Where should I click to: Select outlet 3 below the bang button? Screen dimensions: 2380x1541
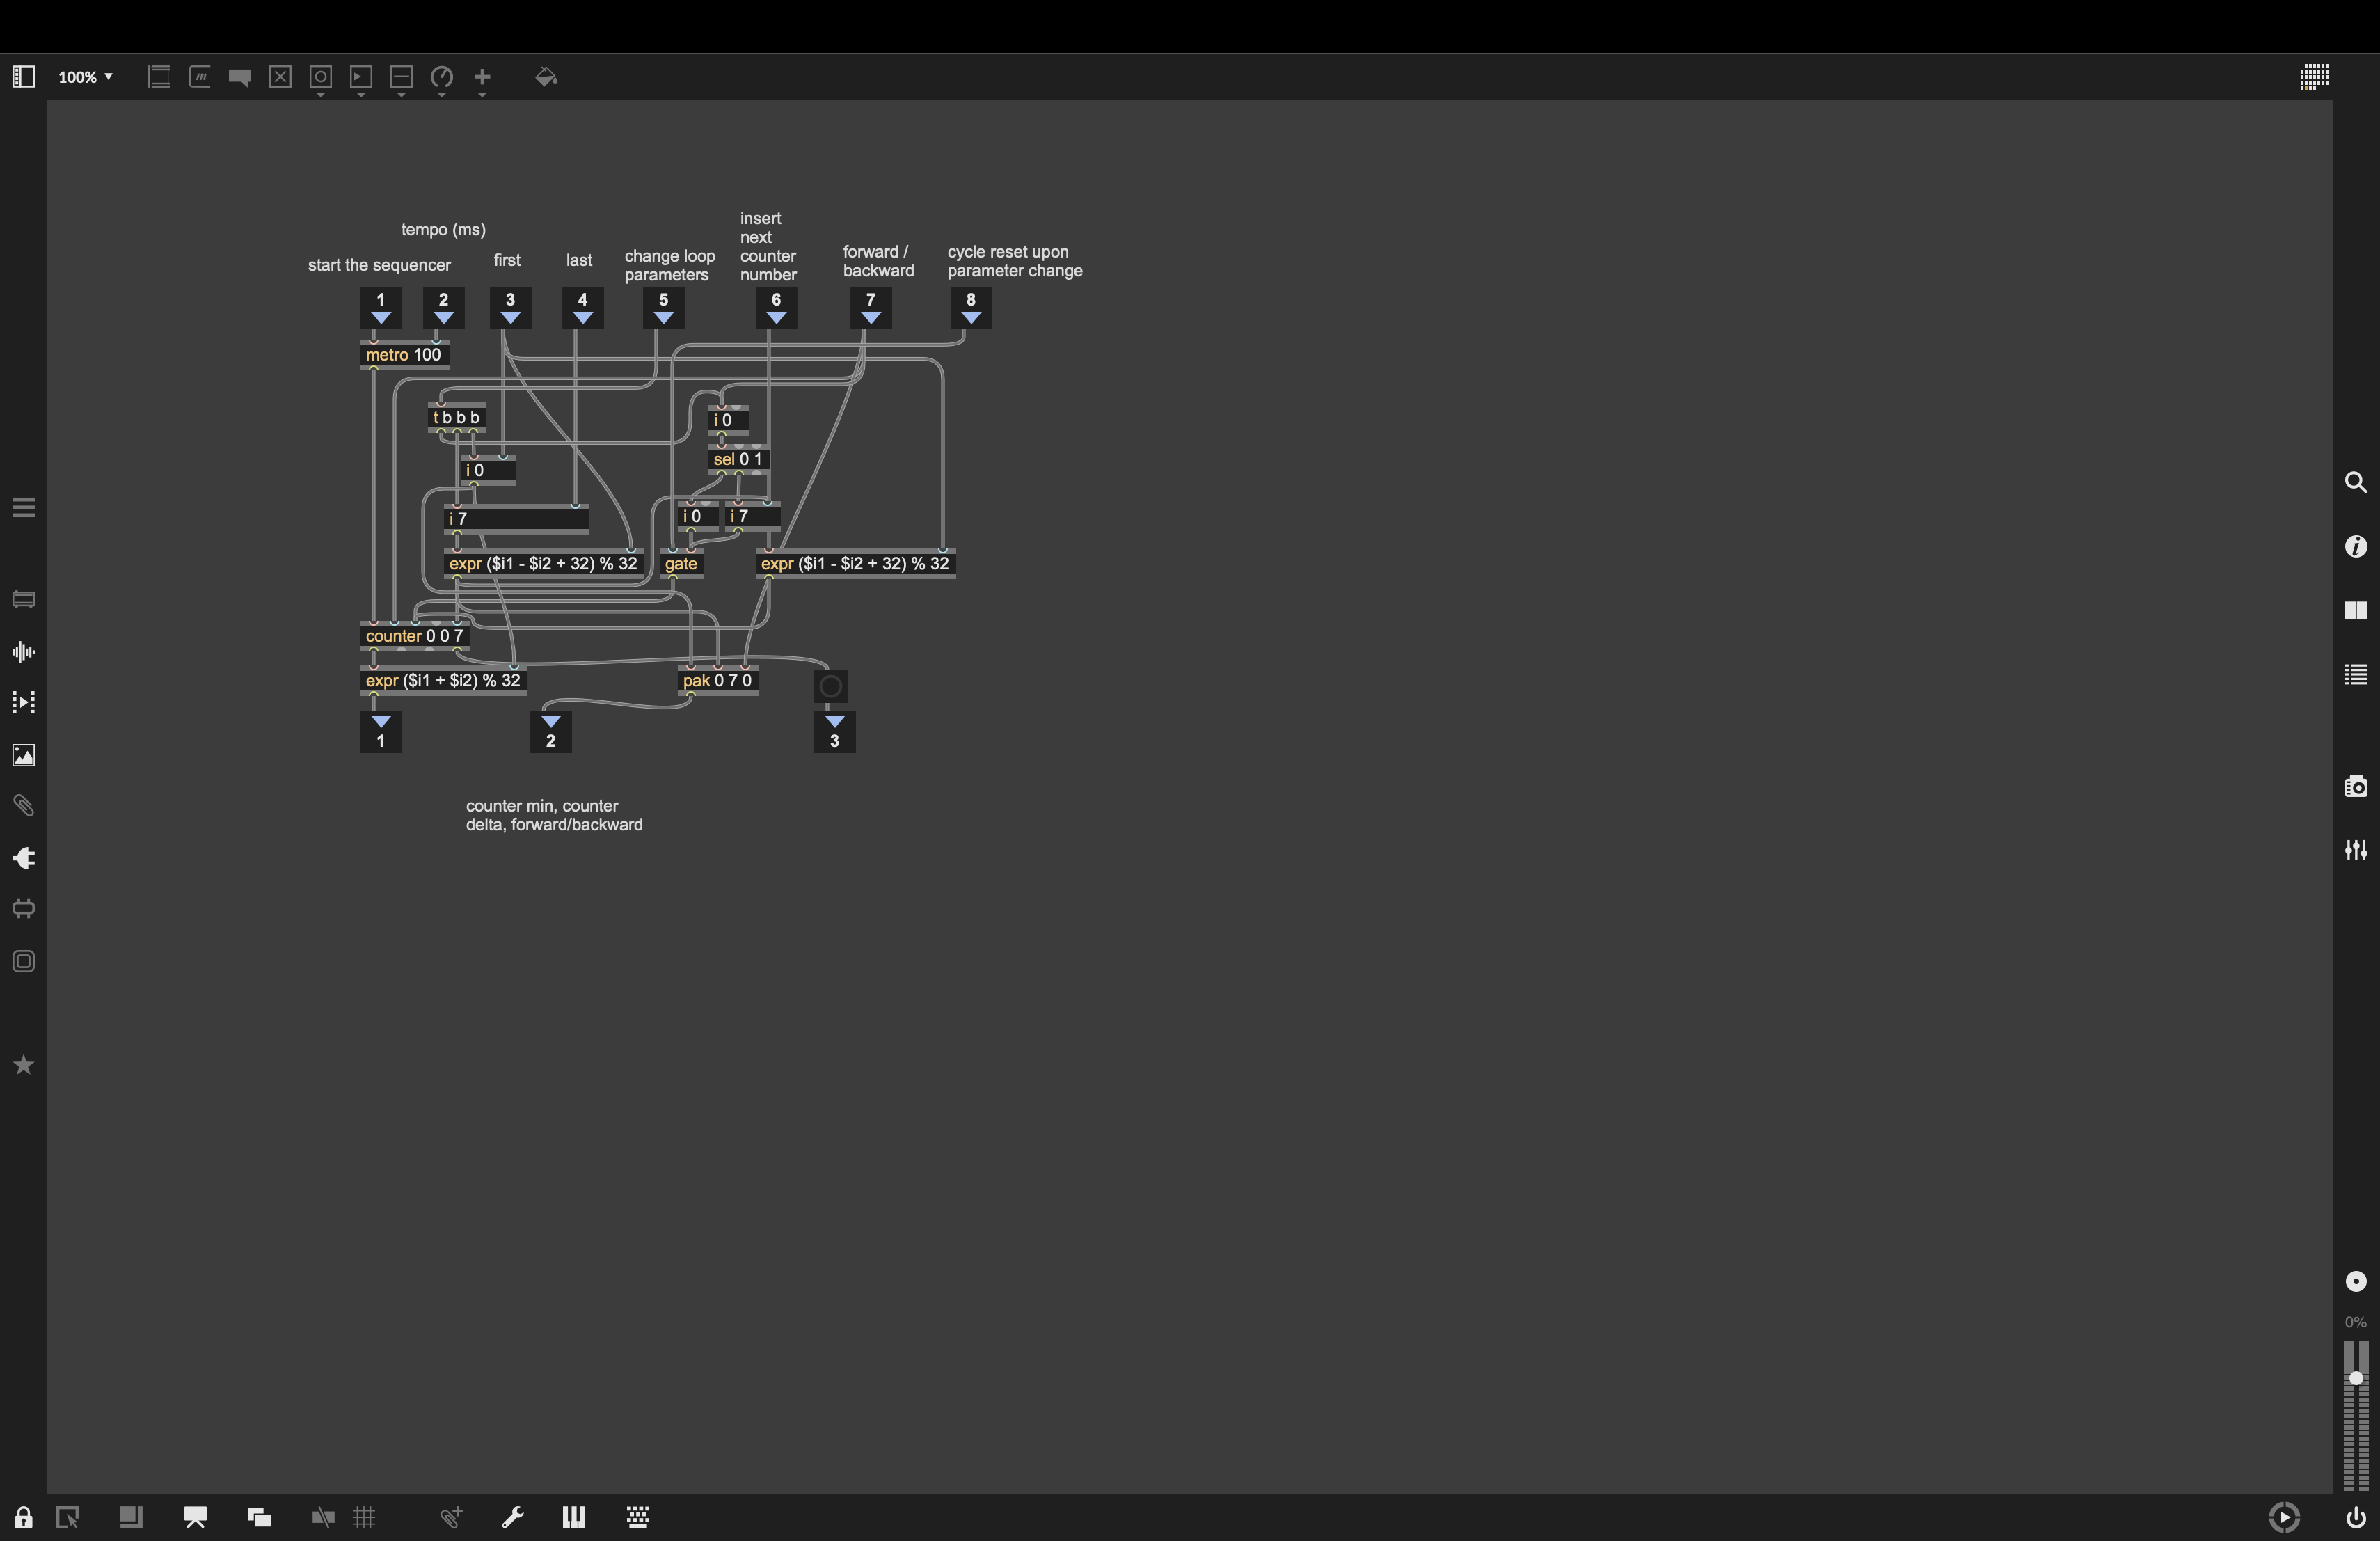835,732
